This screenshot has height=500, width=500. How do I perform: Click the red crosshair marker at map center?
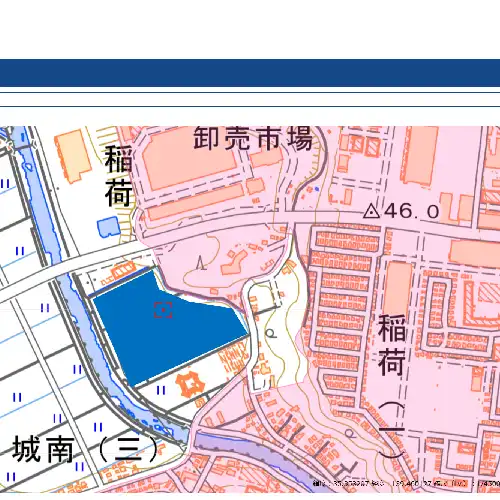tap(163, 310)
